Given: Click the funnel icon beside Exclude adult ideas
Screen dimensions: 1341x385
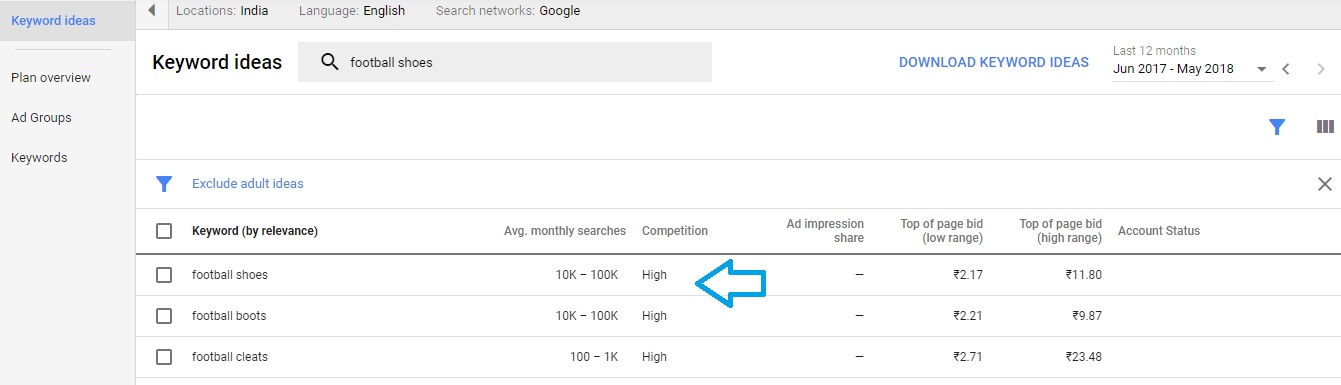Looking at the screenshot, I should click(x=164, y=184).
